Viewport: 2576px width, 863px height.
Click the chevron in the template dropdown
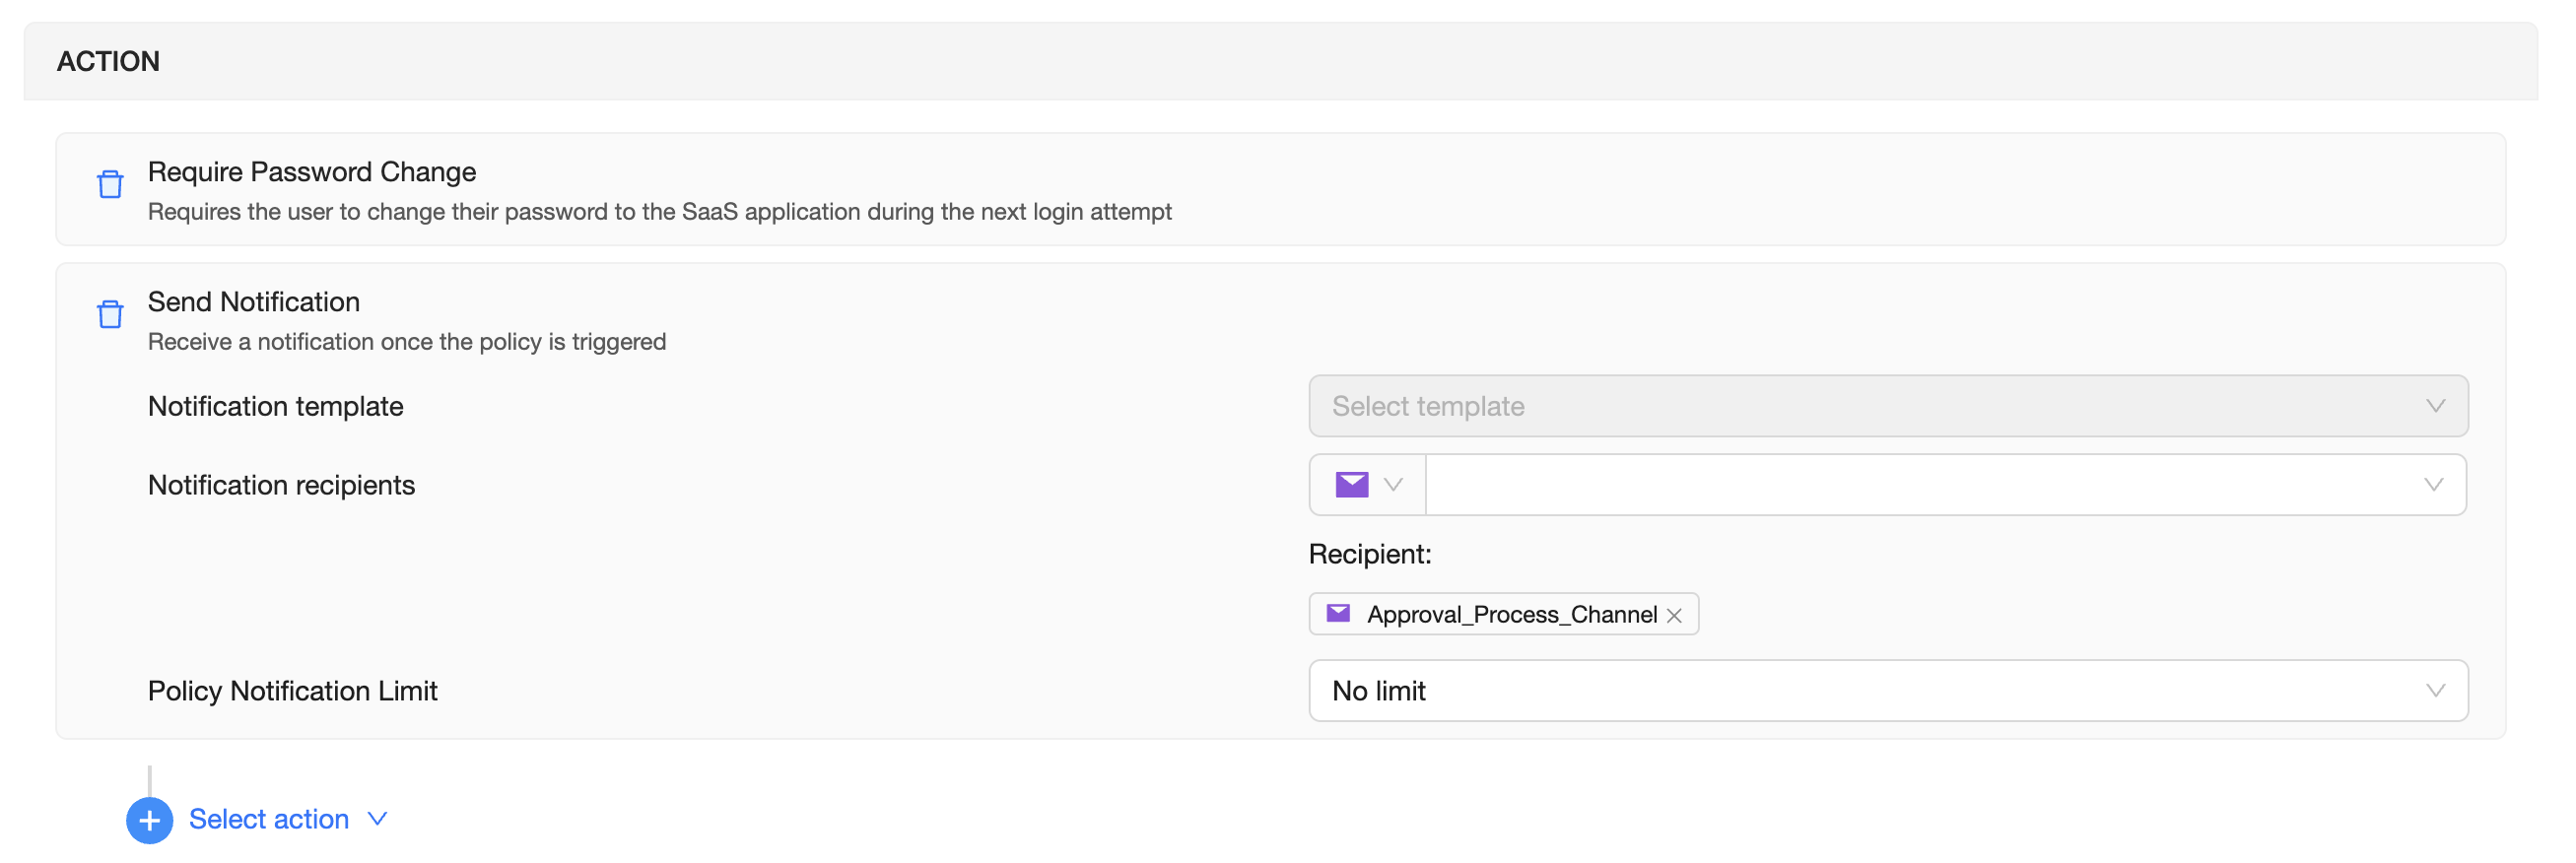2435,406
